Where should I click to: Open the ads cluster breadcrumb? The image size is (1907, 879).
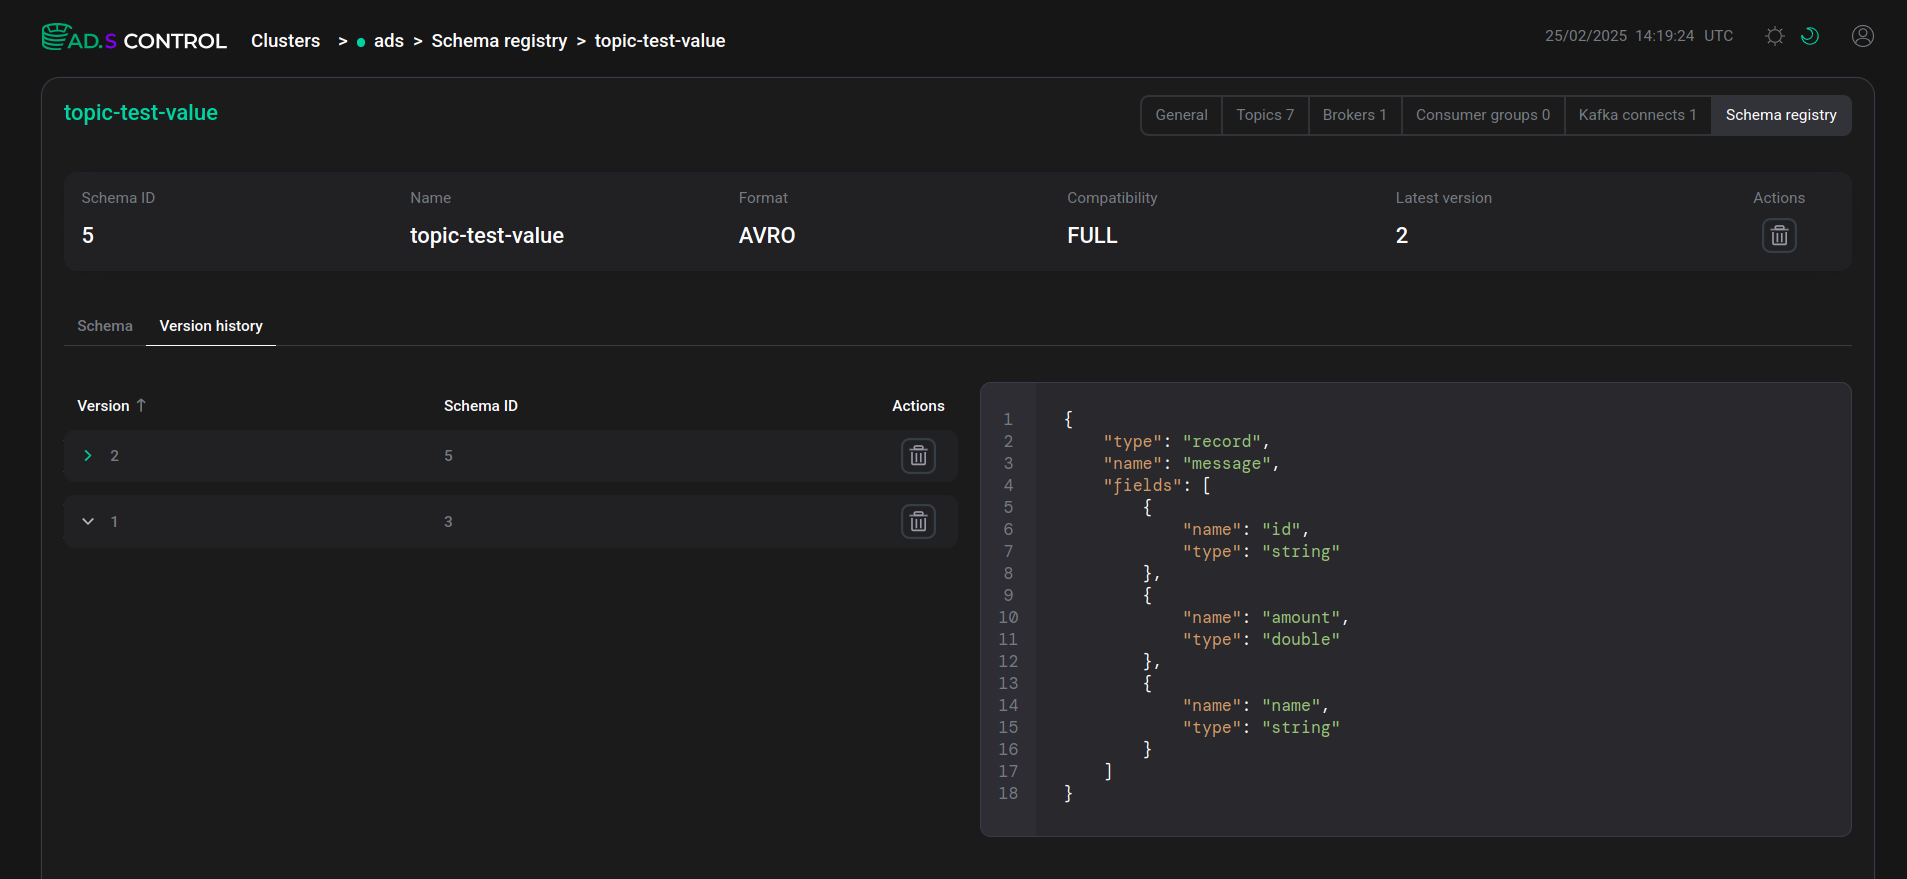[x=388, y=41]
